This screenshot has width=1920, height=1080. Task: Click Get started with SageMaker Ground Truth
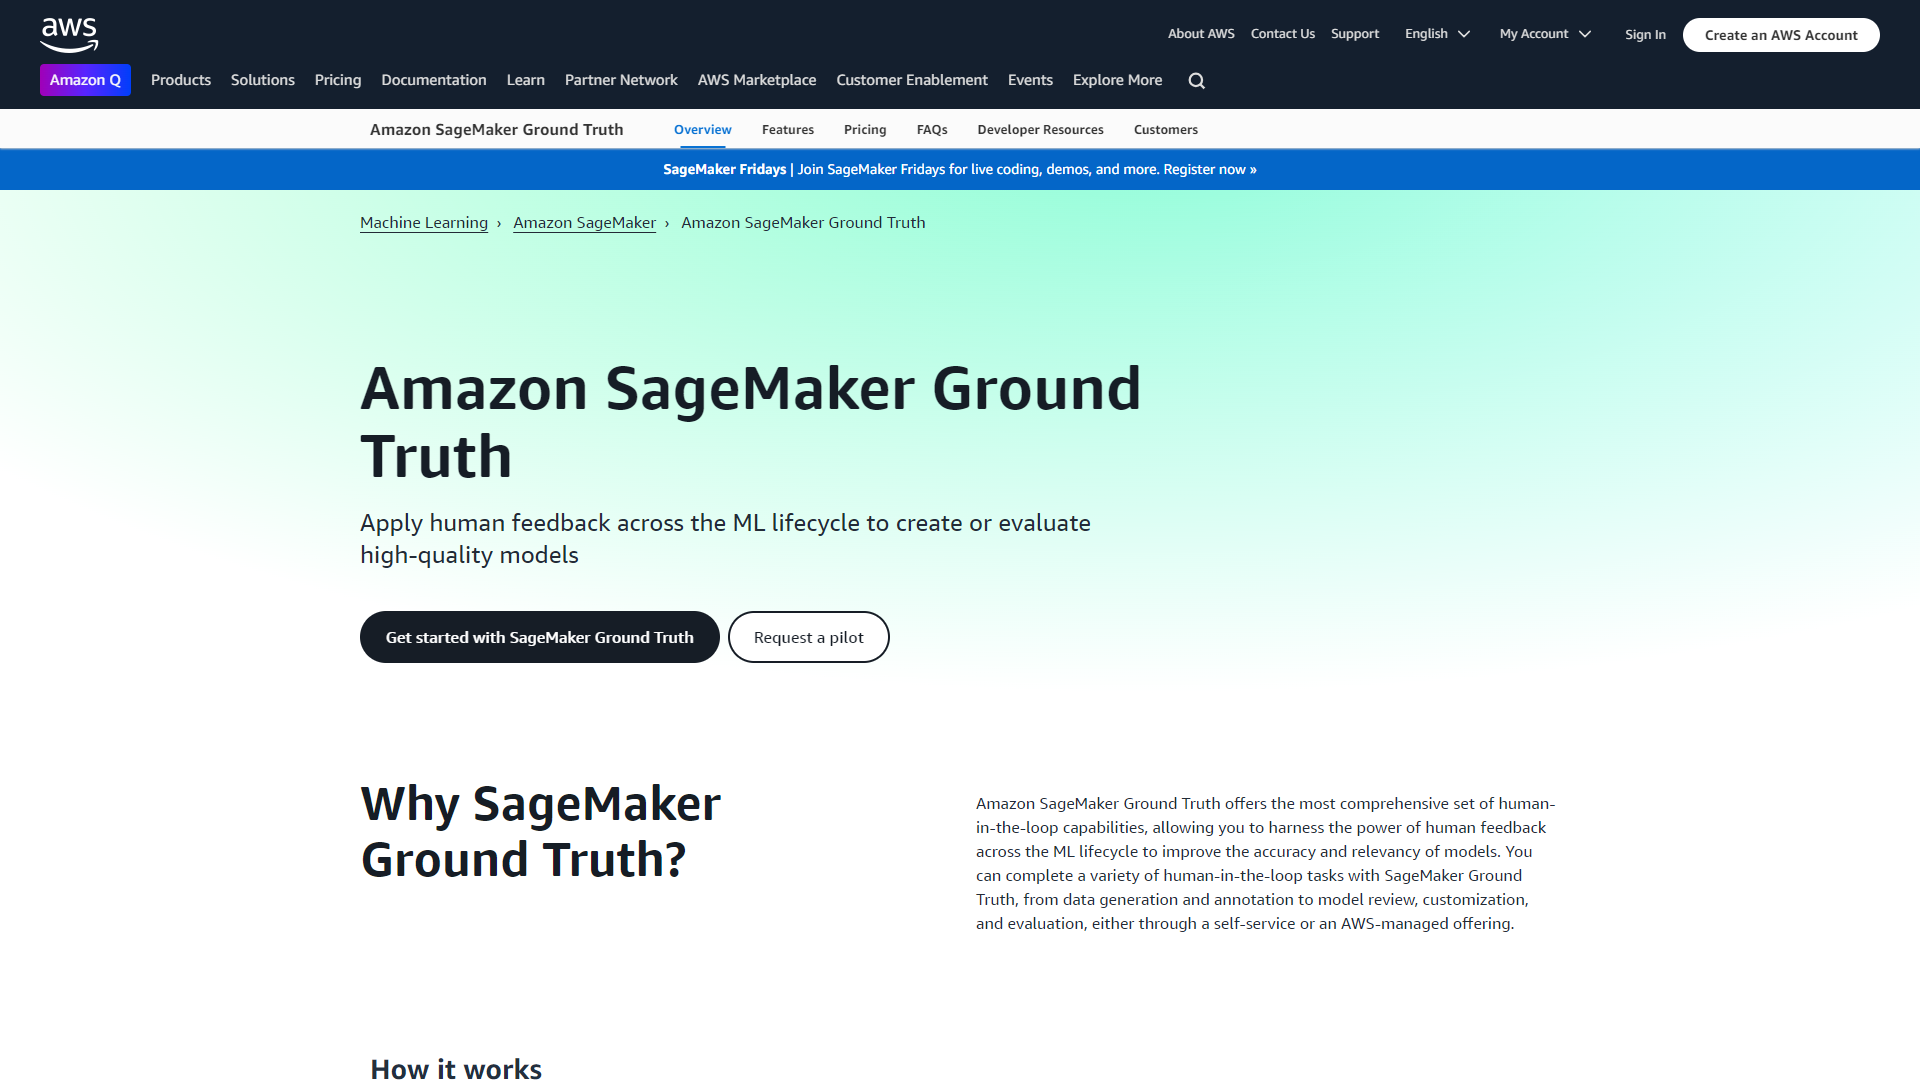coord(539,637)
